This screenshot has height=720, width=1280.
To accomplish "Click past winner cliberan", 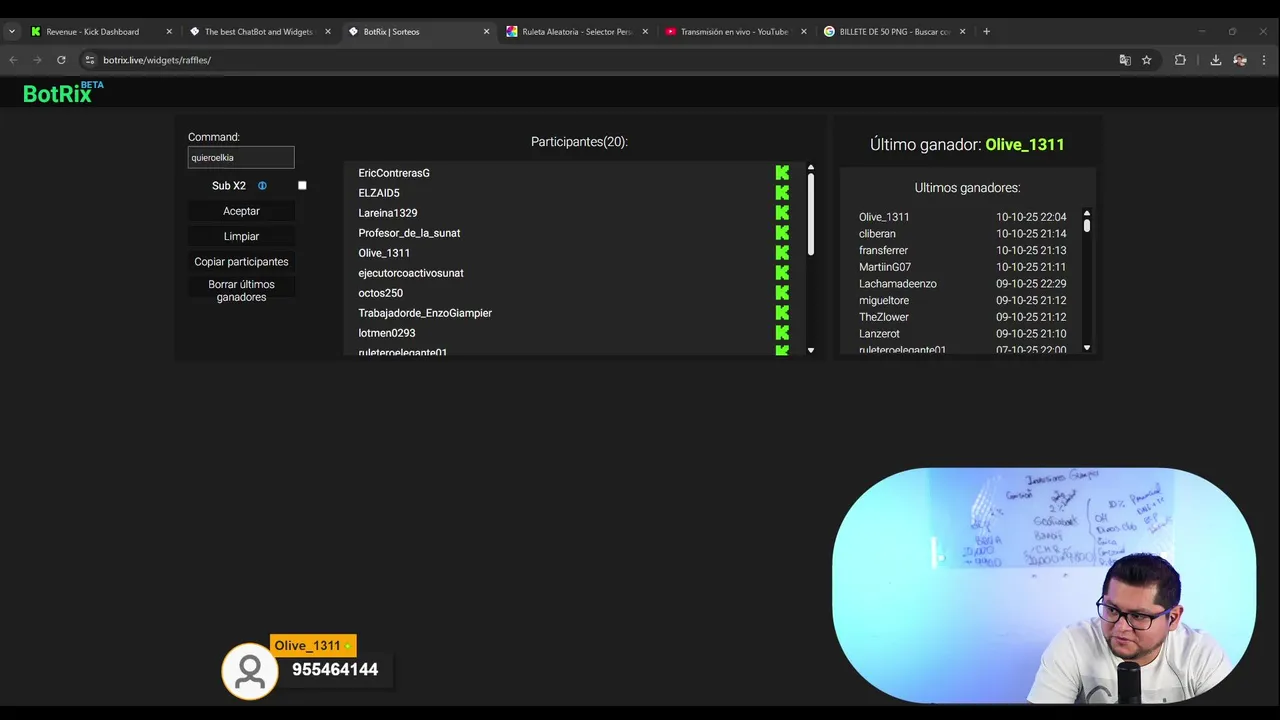I will (x=877, y=234).
